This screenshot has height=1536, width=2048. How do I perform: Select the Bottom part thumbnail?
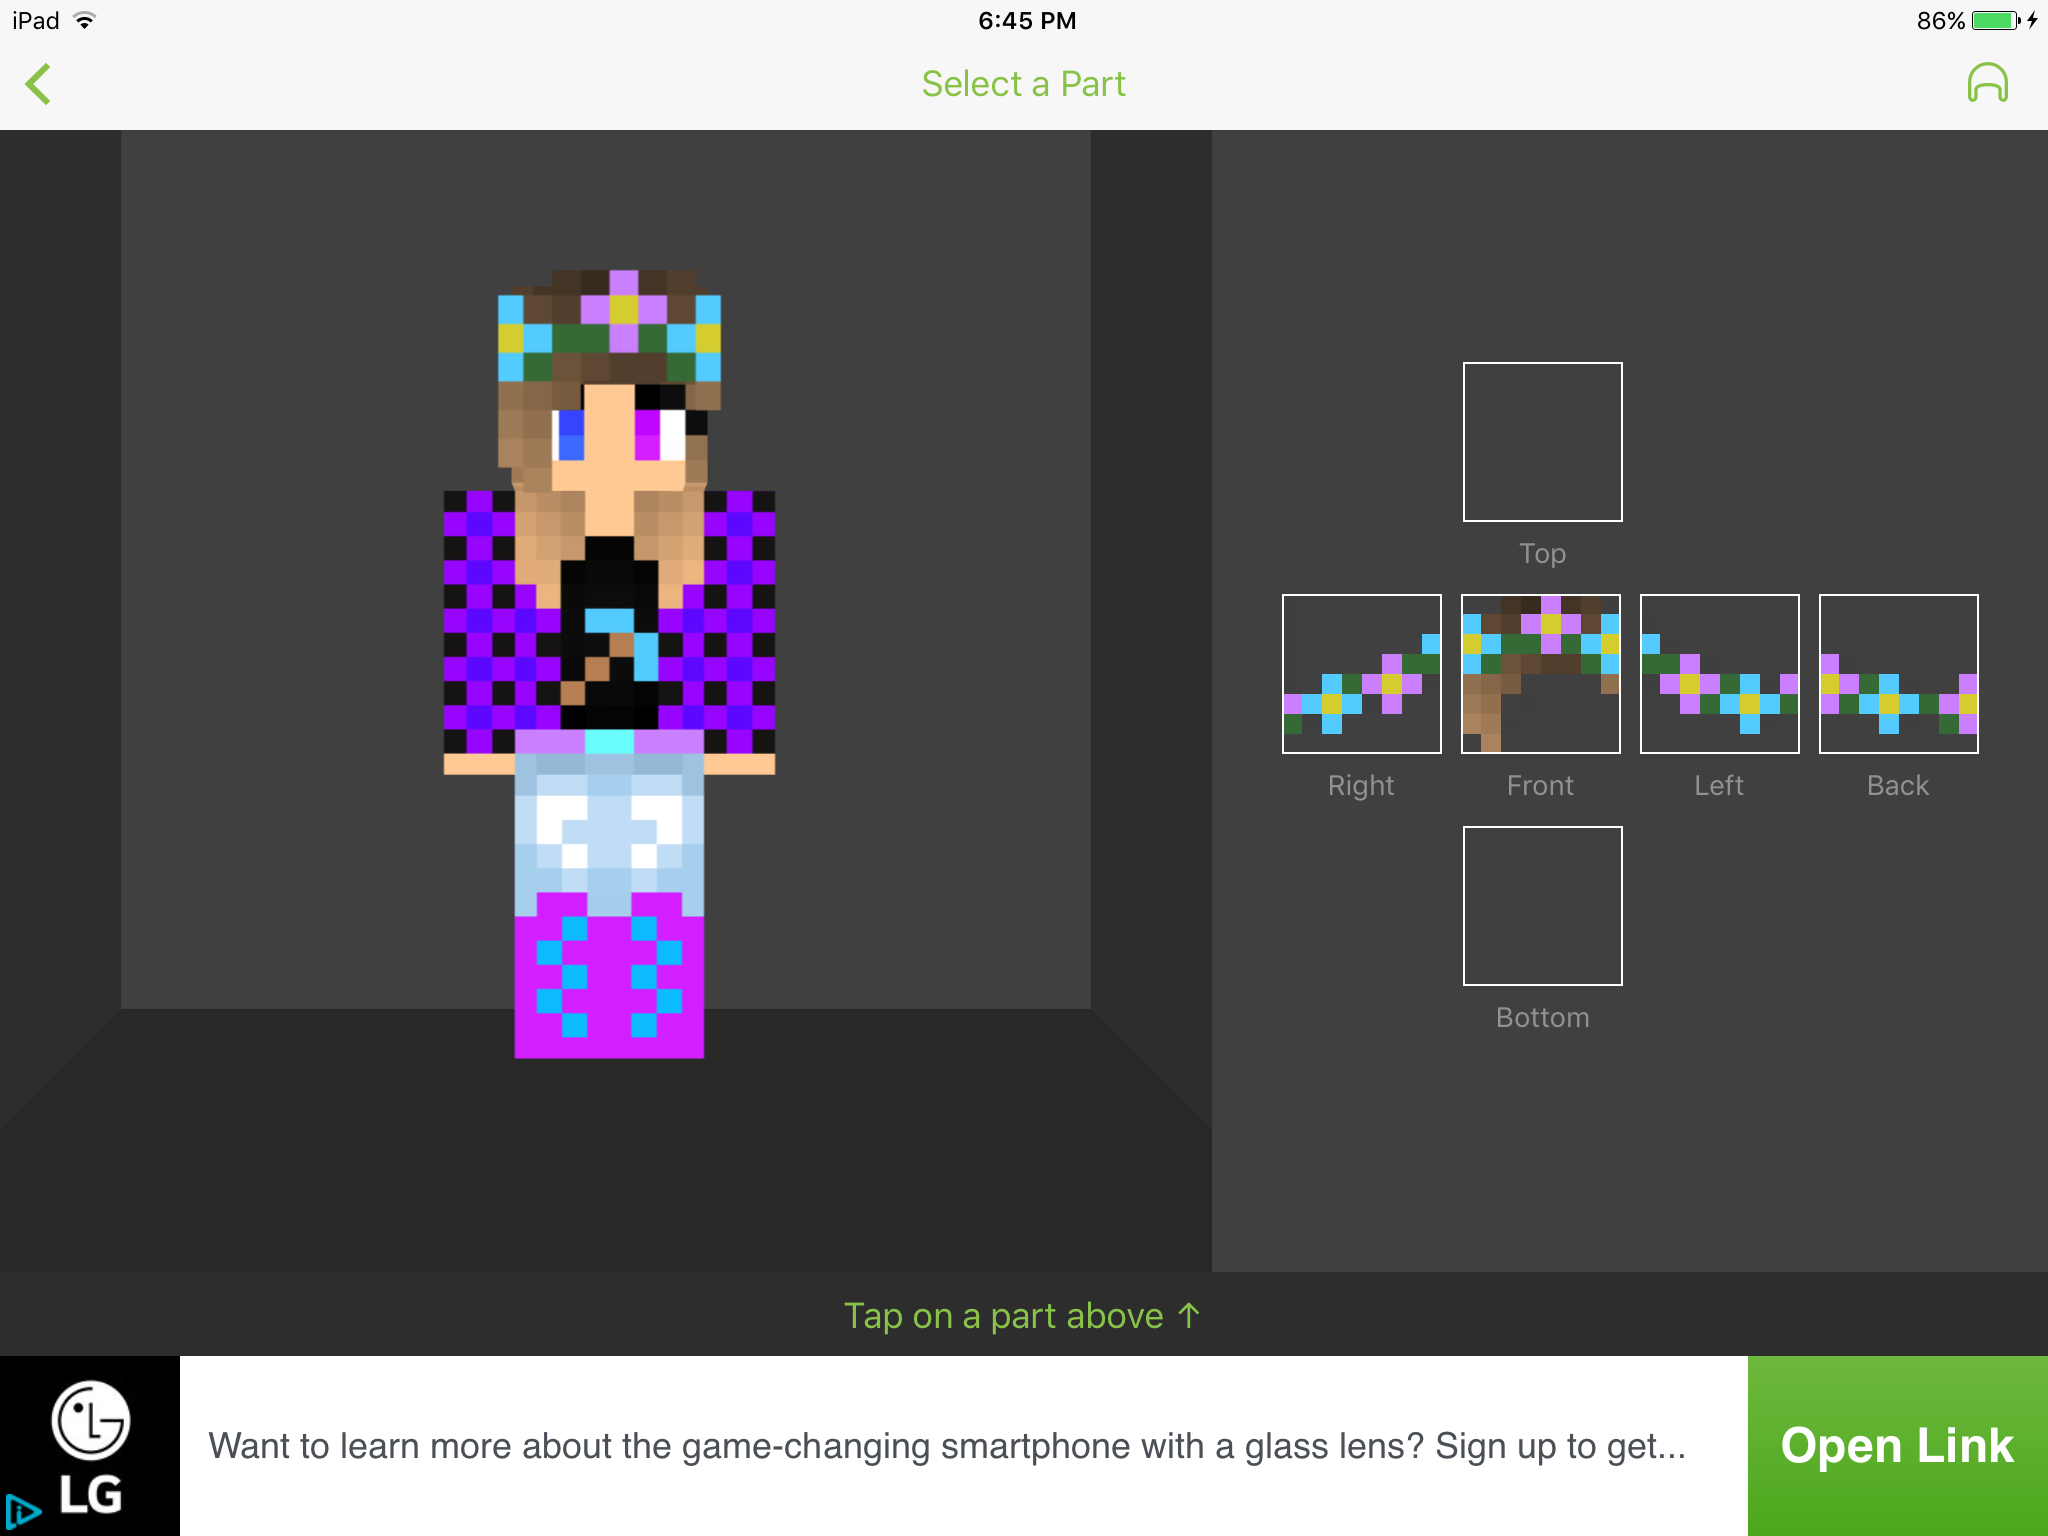pos(1542,906)
